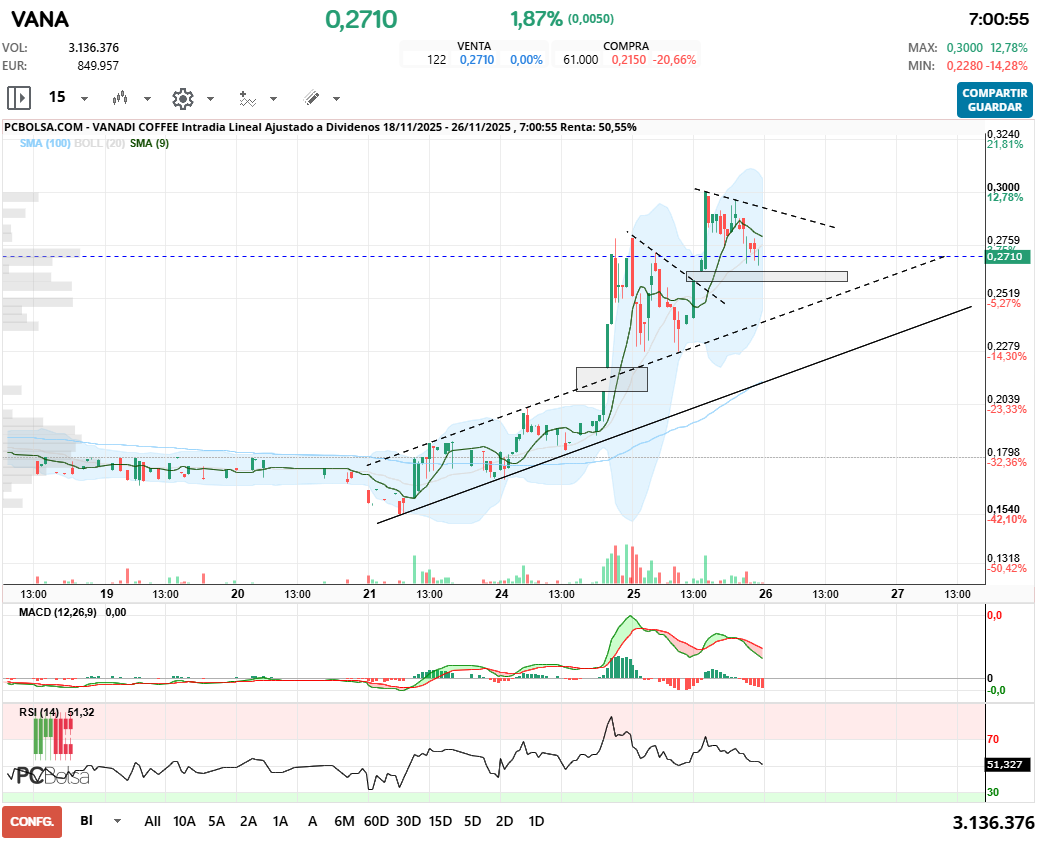Expand chart type dropdown arrow

[x=147, y=99]
